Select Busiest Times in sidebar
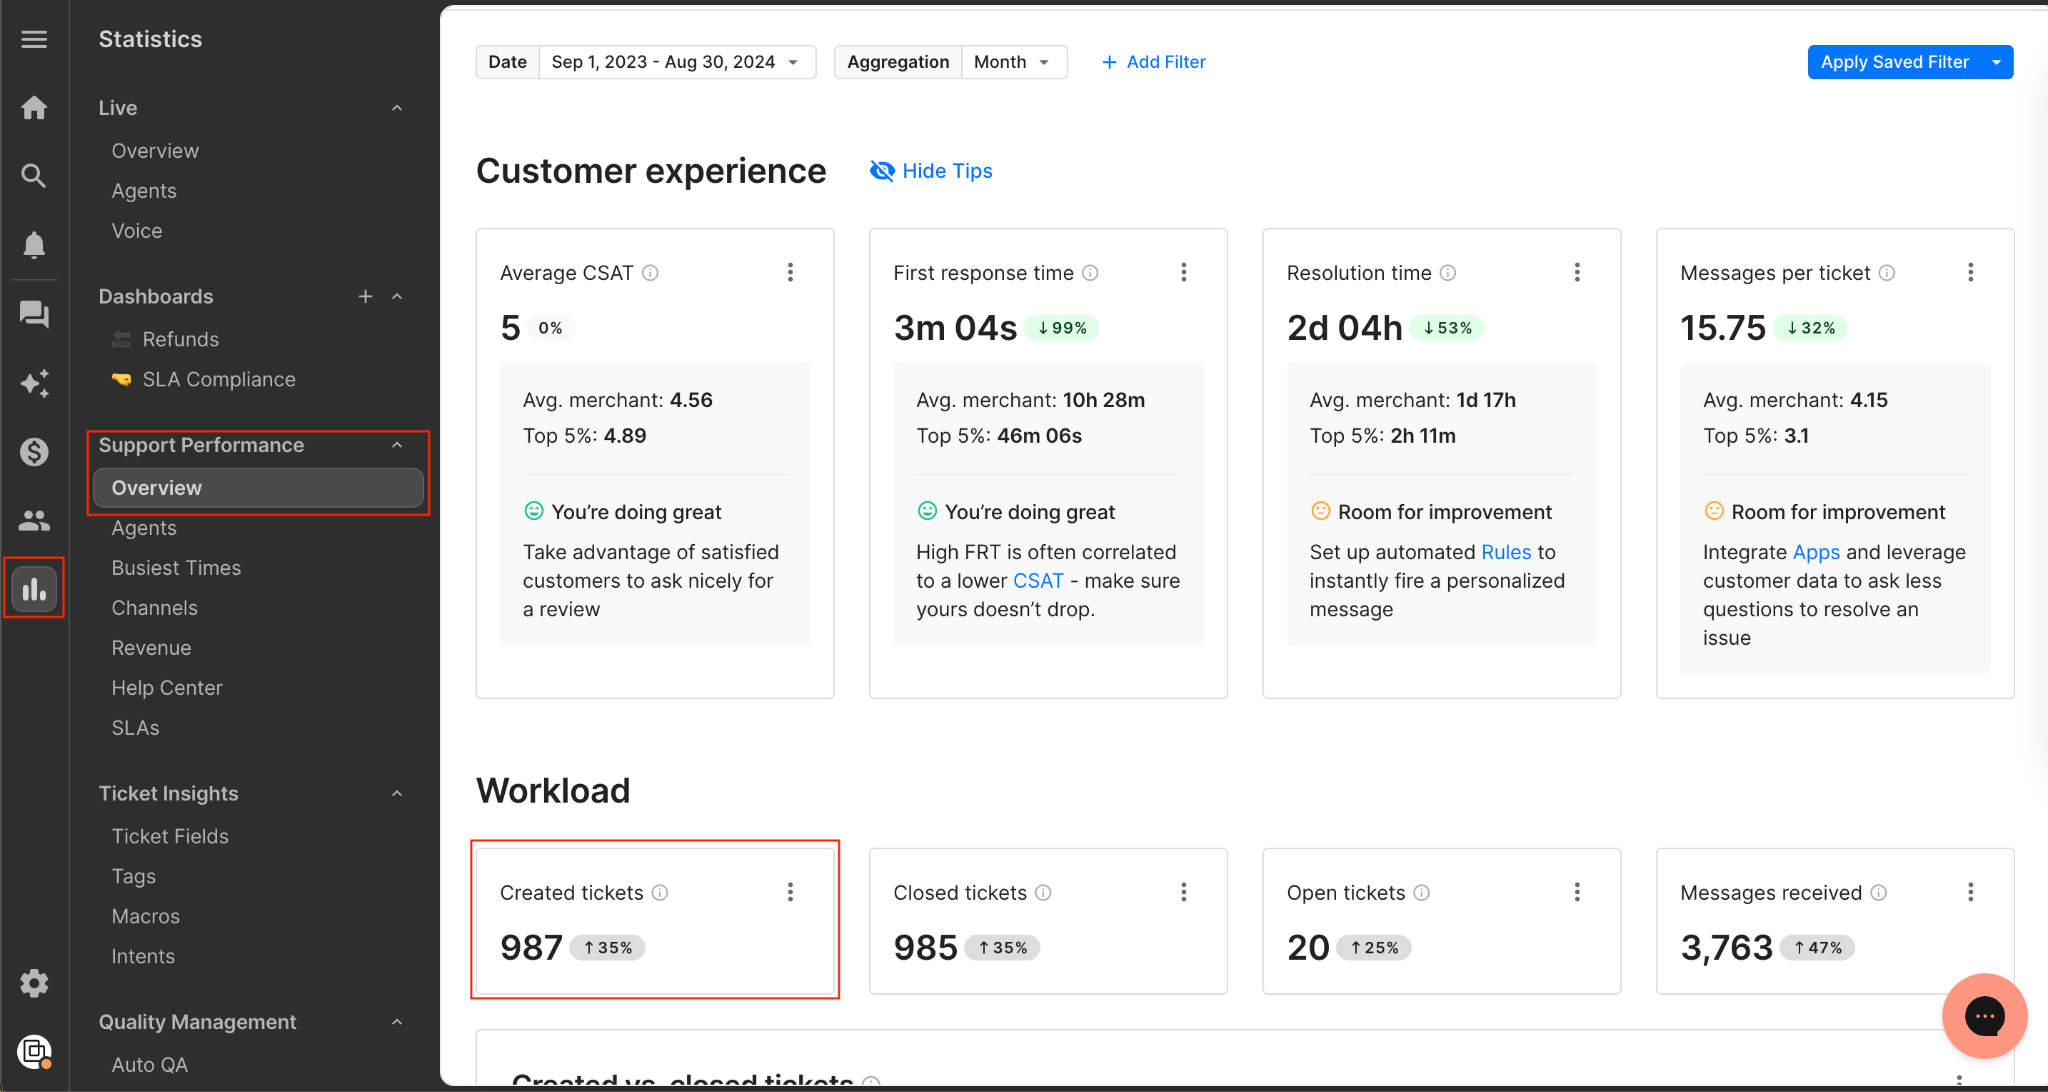This screenshot has height=1092, width=2048. [x=176, y=568]
